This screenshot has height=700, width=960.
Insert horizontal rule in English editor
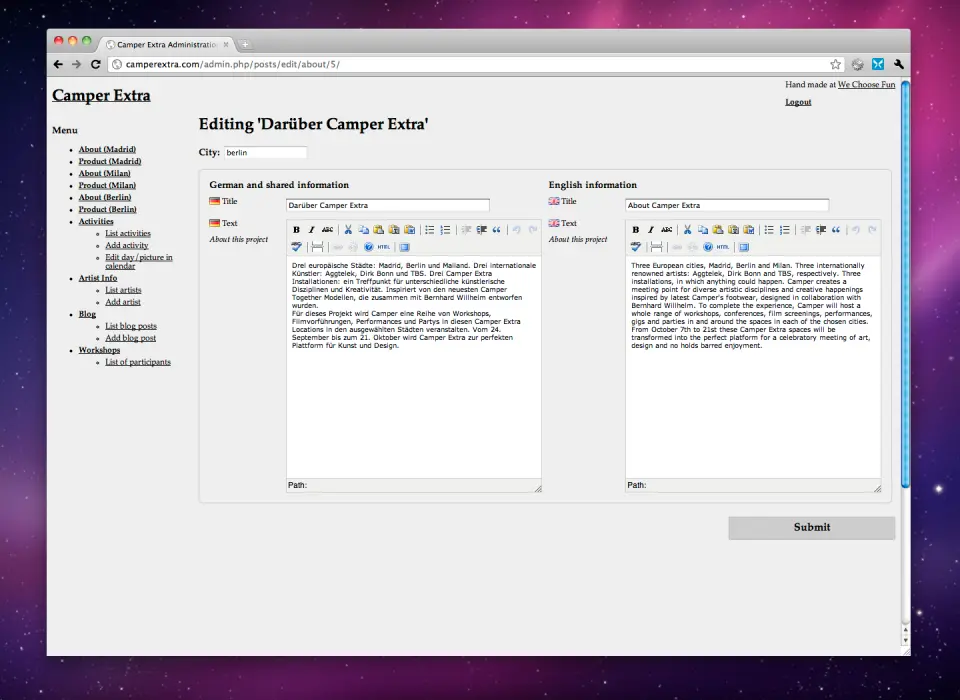click(656, 247)
